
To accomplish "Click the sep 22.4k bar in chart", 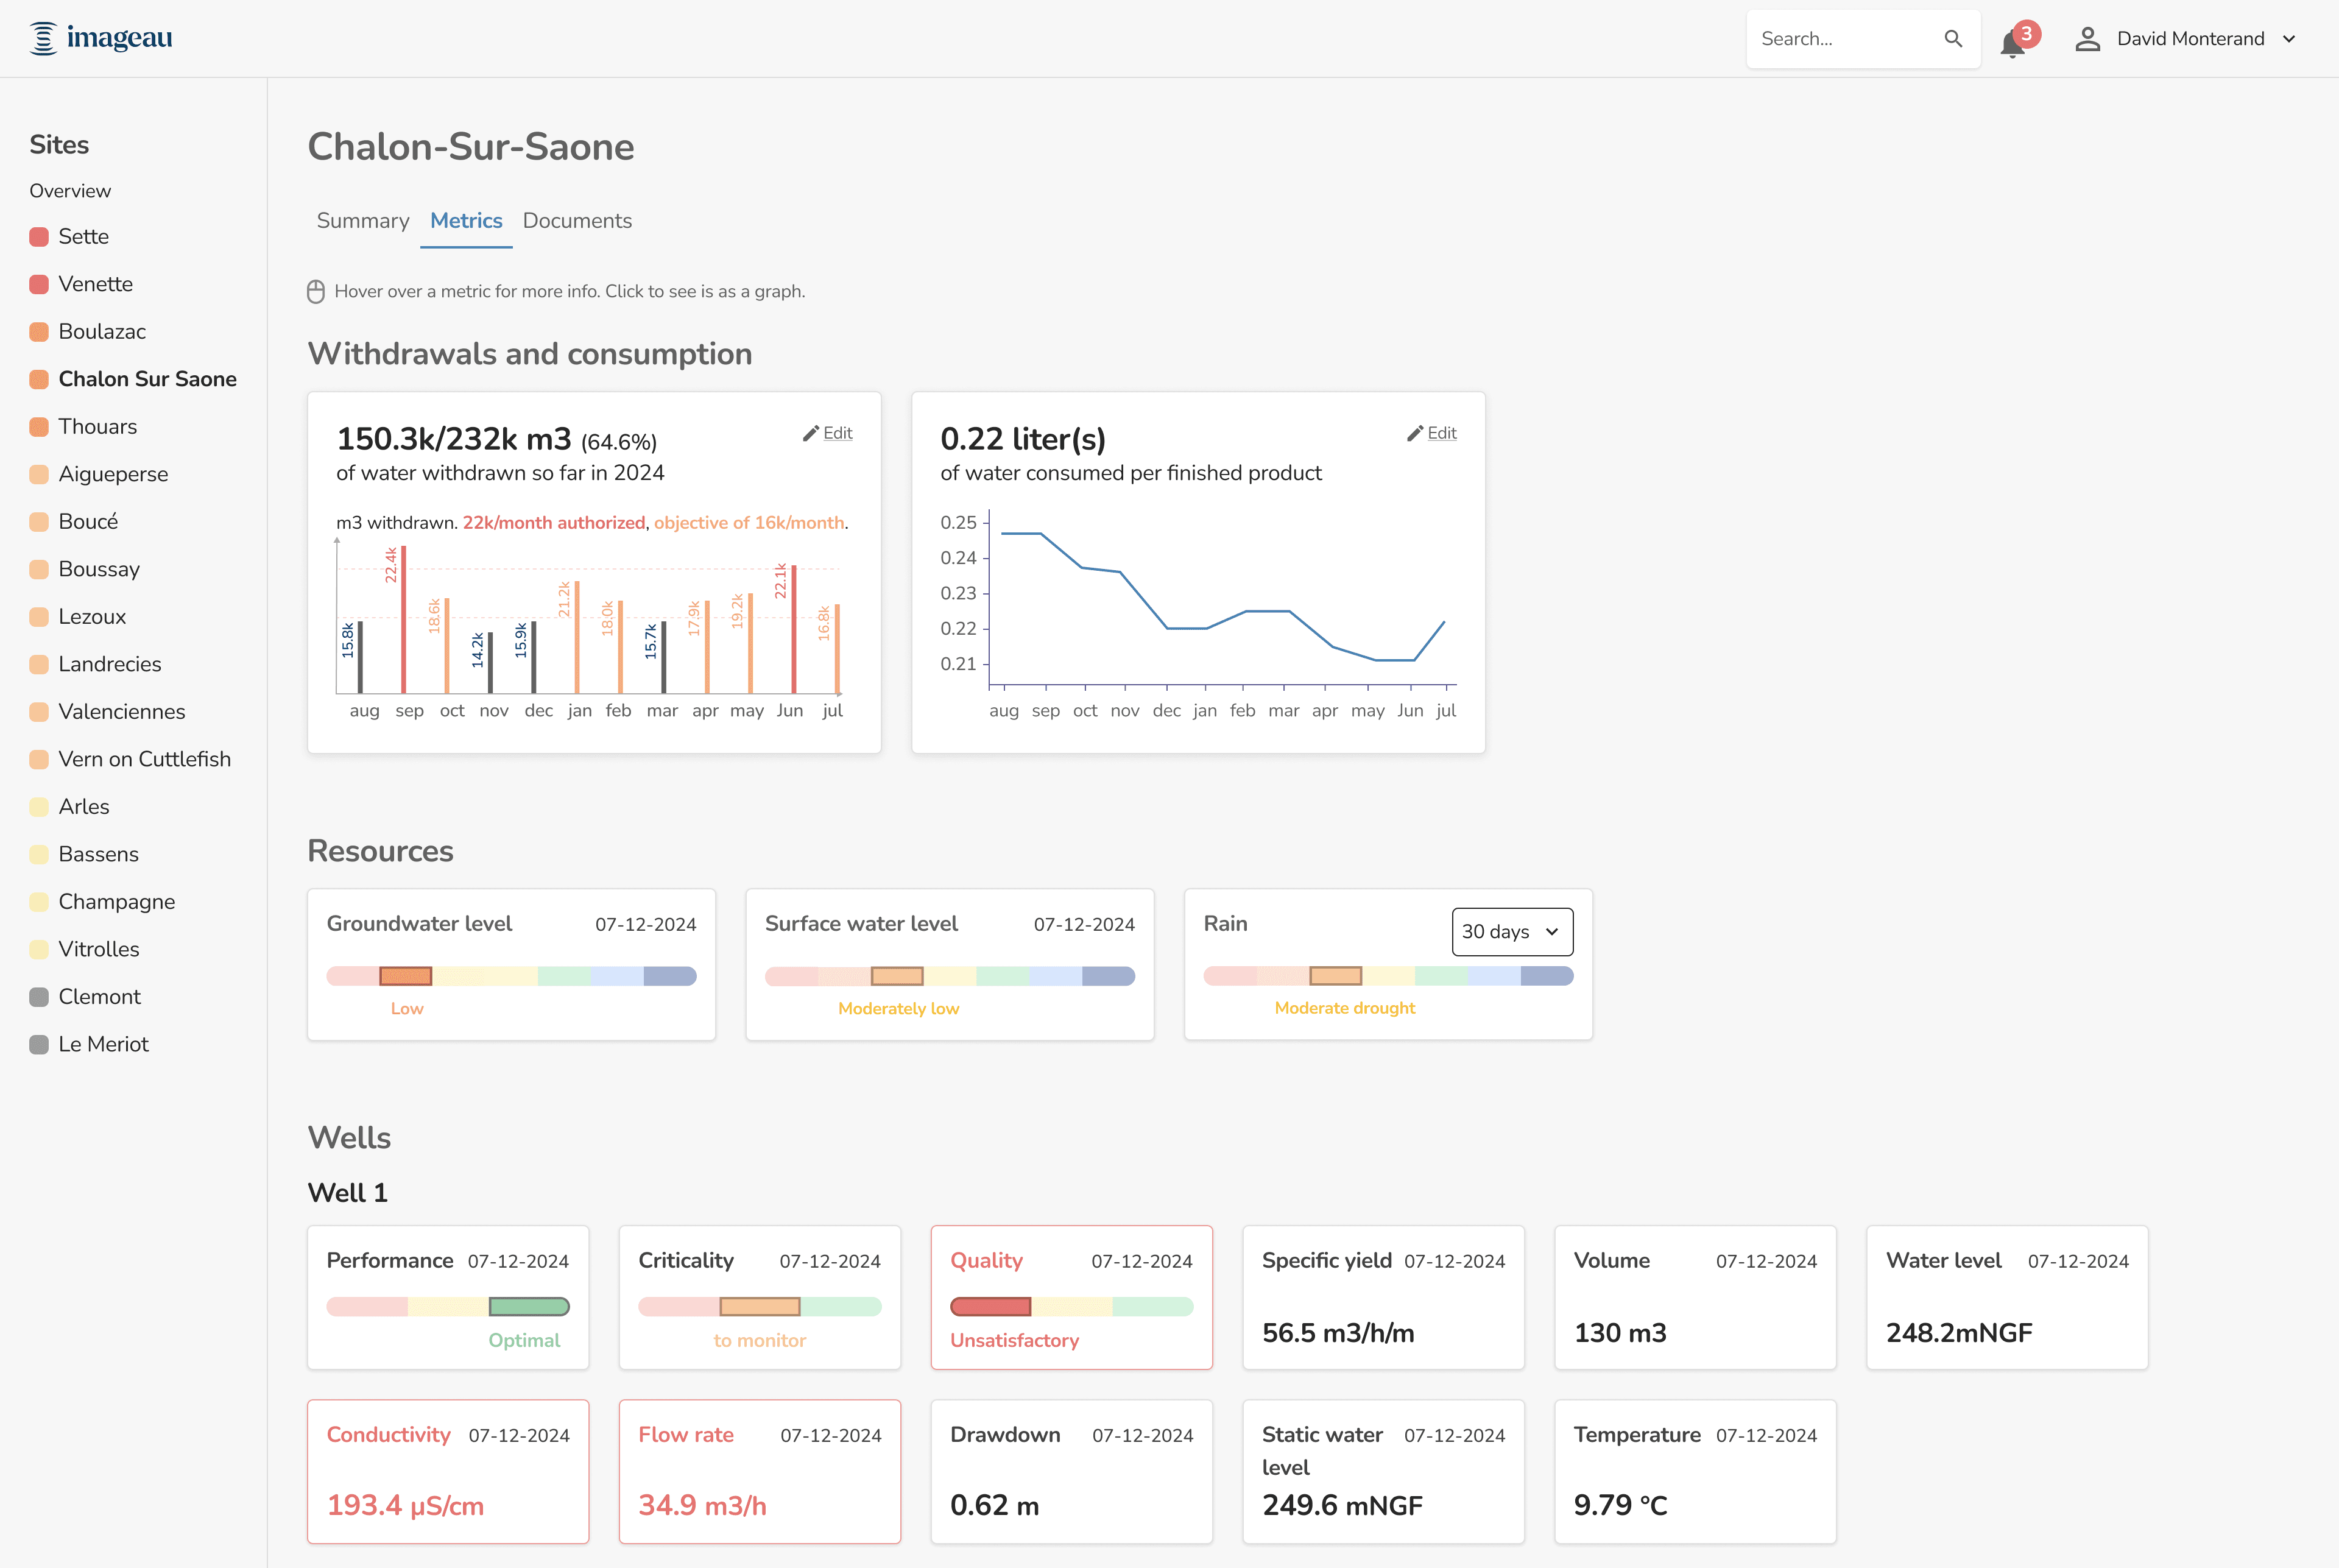I will pos(404,619).
